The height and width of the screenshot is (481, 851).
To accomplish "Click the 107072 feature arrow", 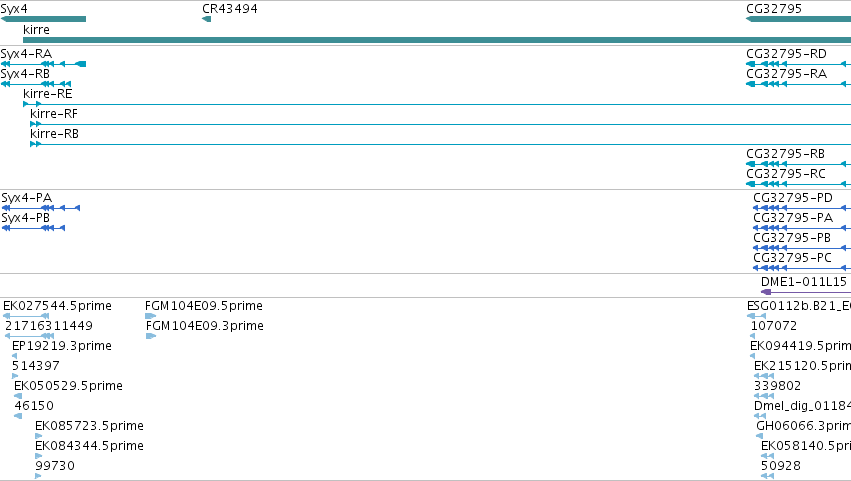I will point(753,336).
